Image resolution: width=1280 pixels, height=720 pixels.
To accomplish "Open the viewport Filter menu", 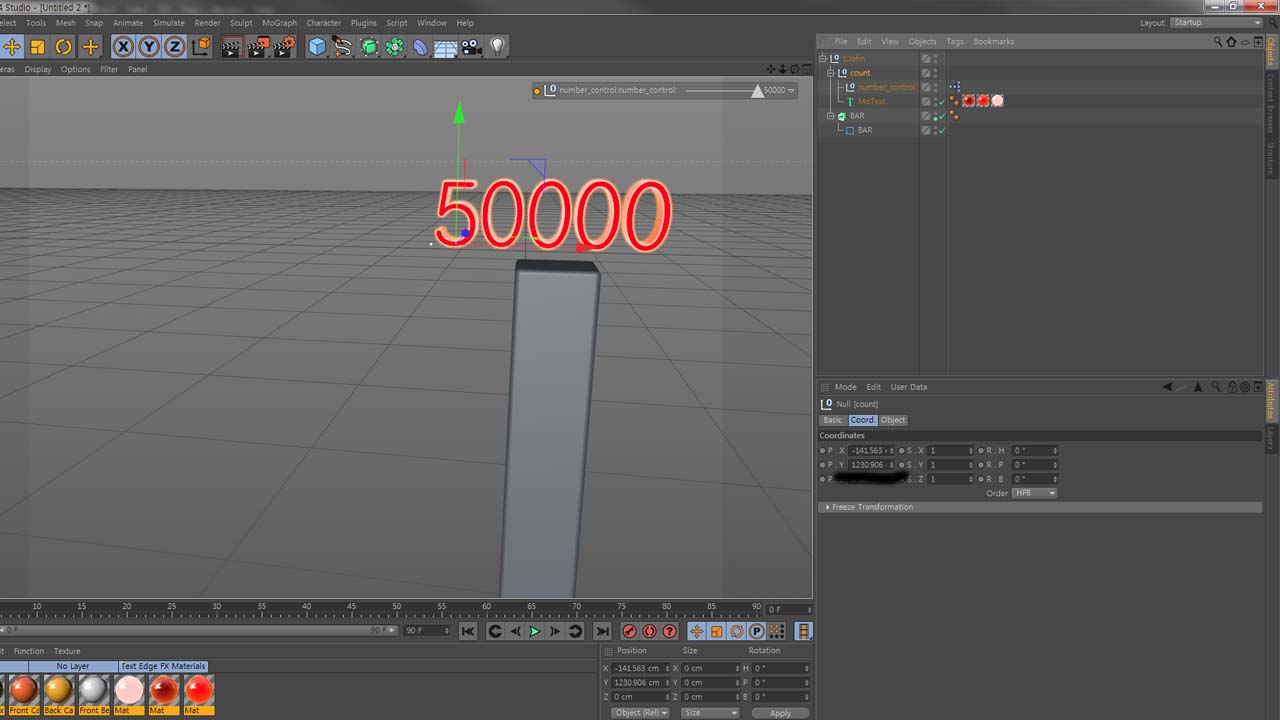I will 109,69.
